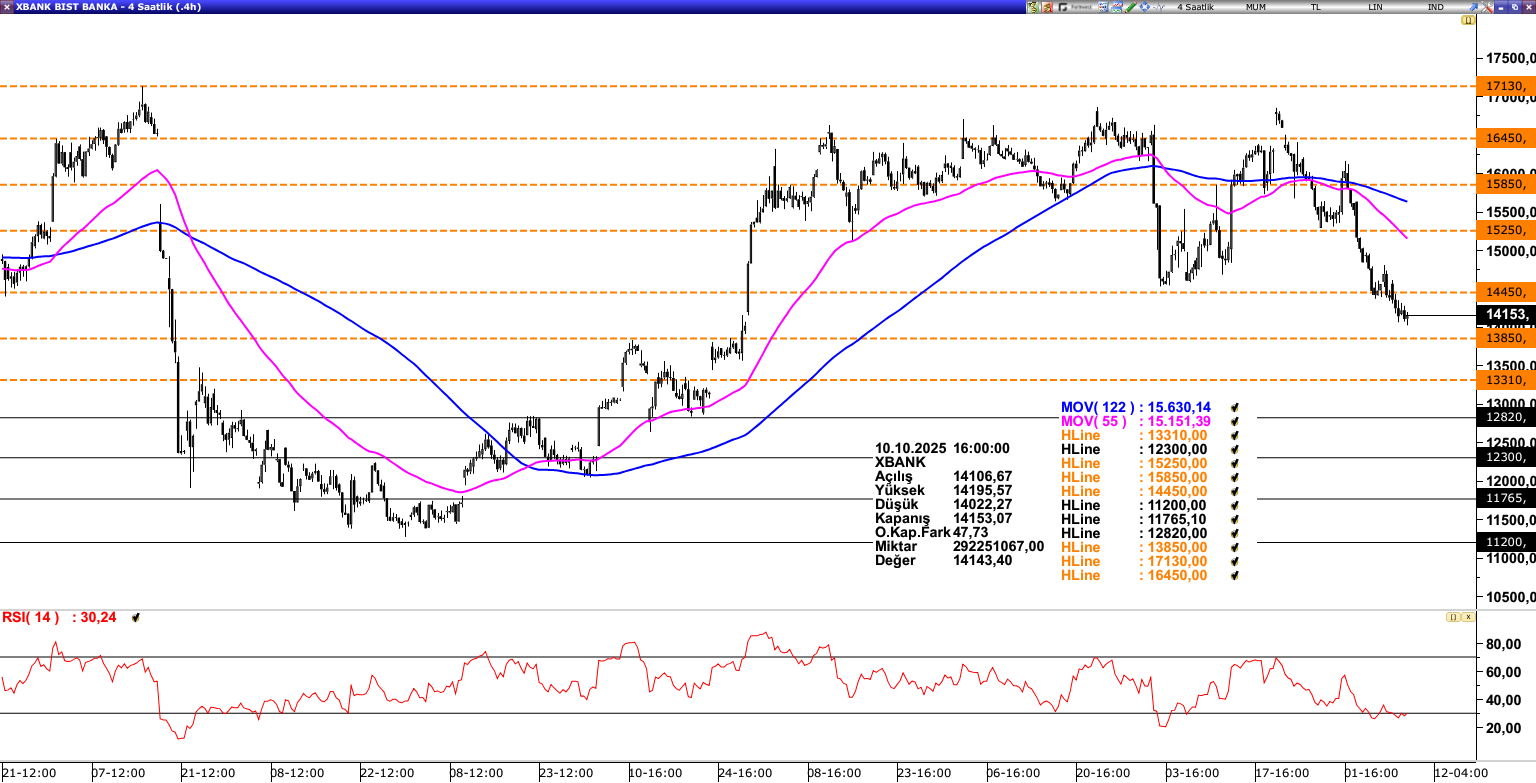This screenshot has height=783, width=1536.
Task: Click the first yellow figure icon in toolbar
Action: tap(1033, 7)
